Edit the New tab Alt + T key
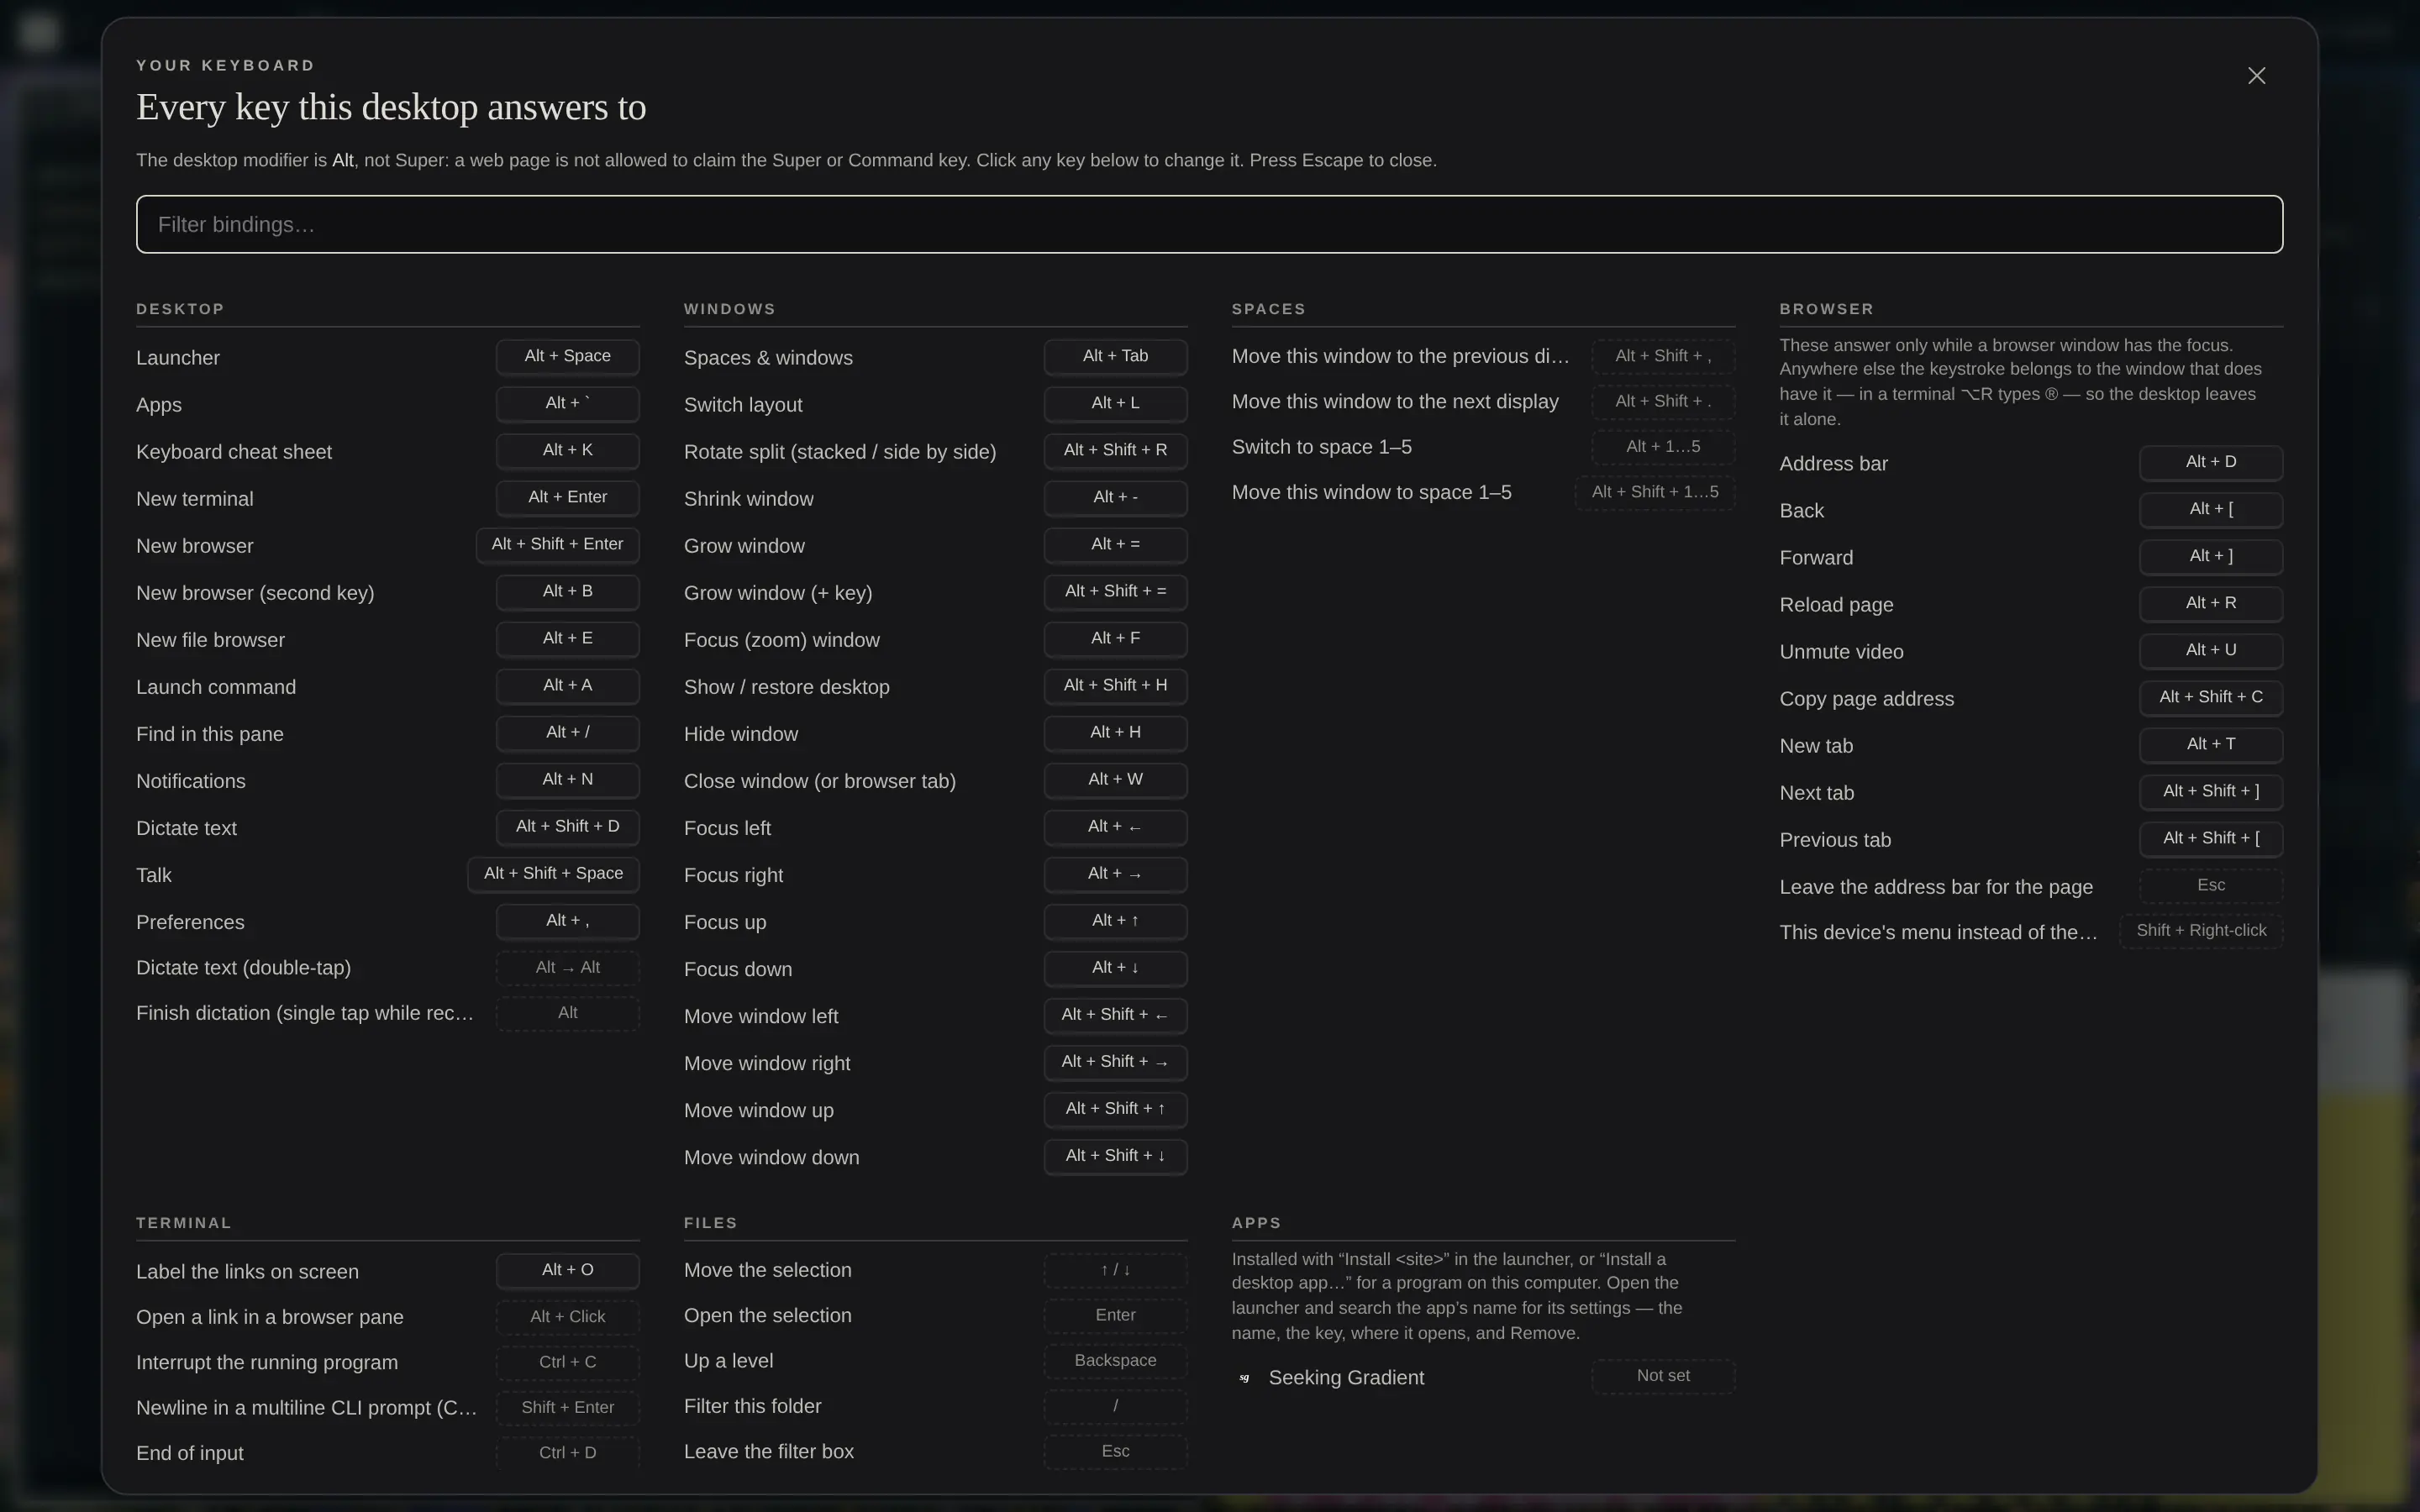The image size is (2420, 1512). [2211, 744]
